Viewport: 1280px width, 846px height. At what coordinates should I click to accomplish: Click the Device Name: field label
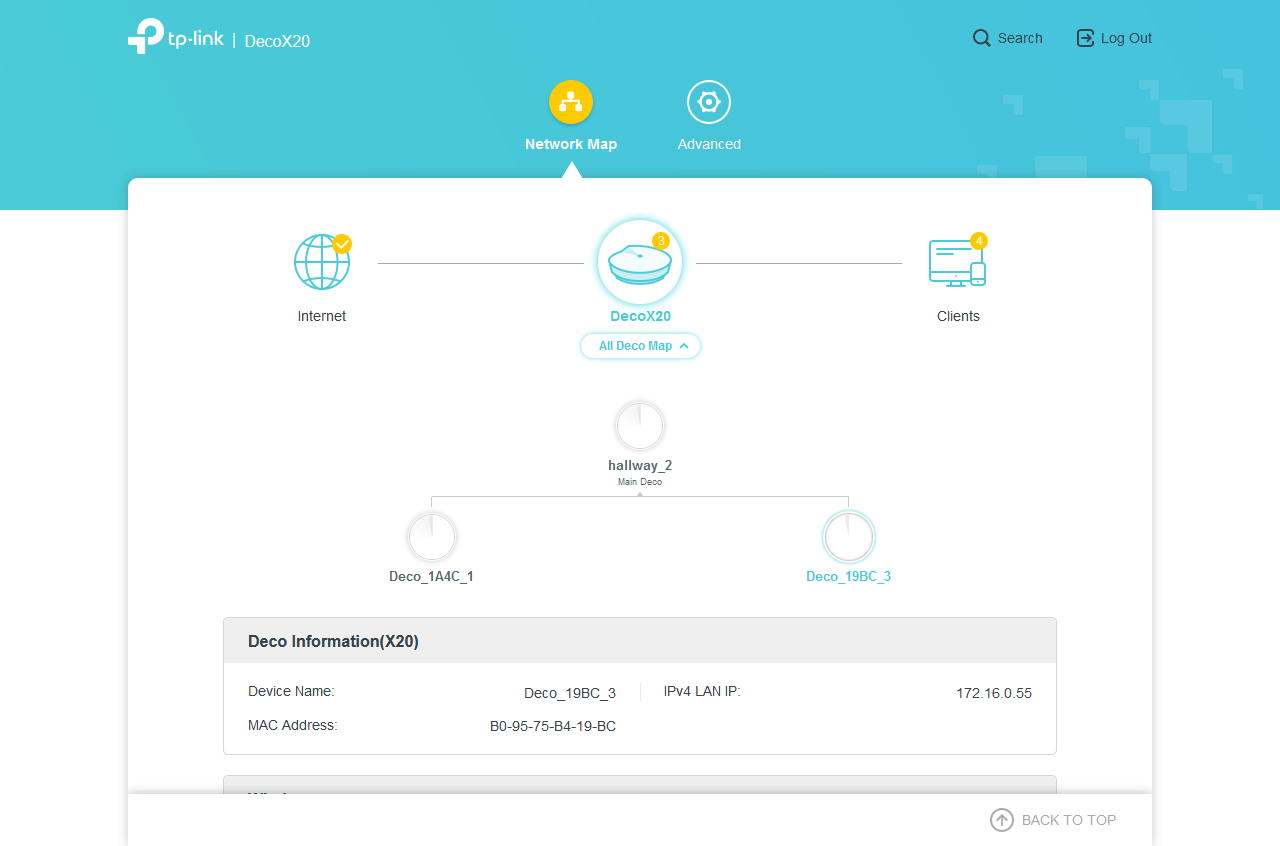click(x=291, y=691)
